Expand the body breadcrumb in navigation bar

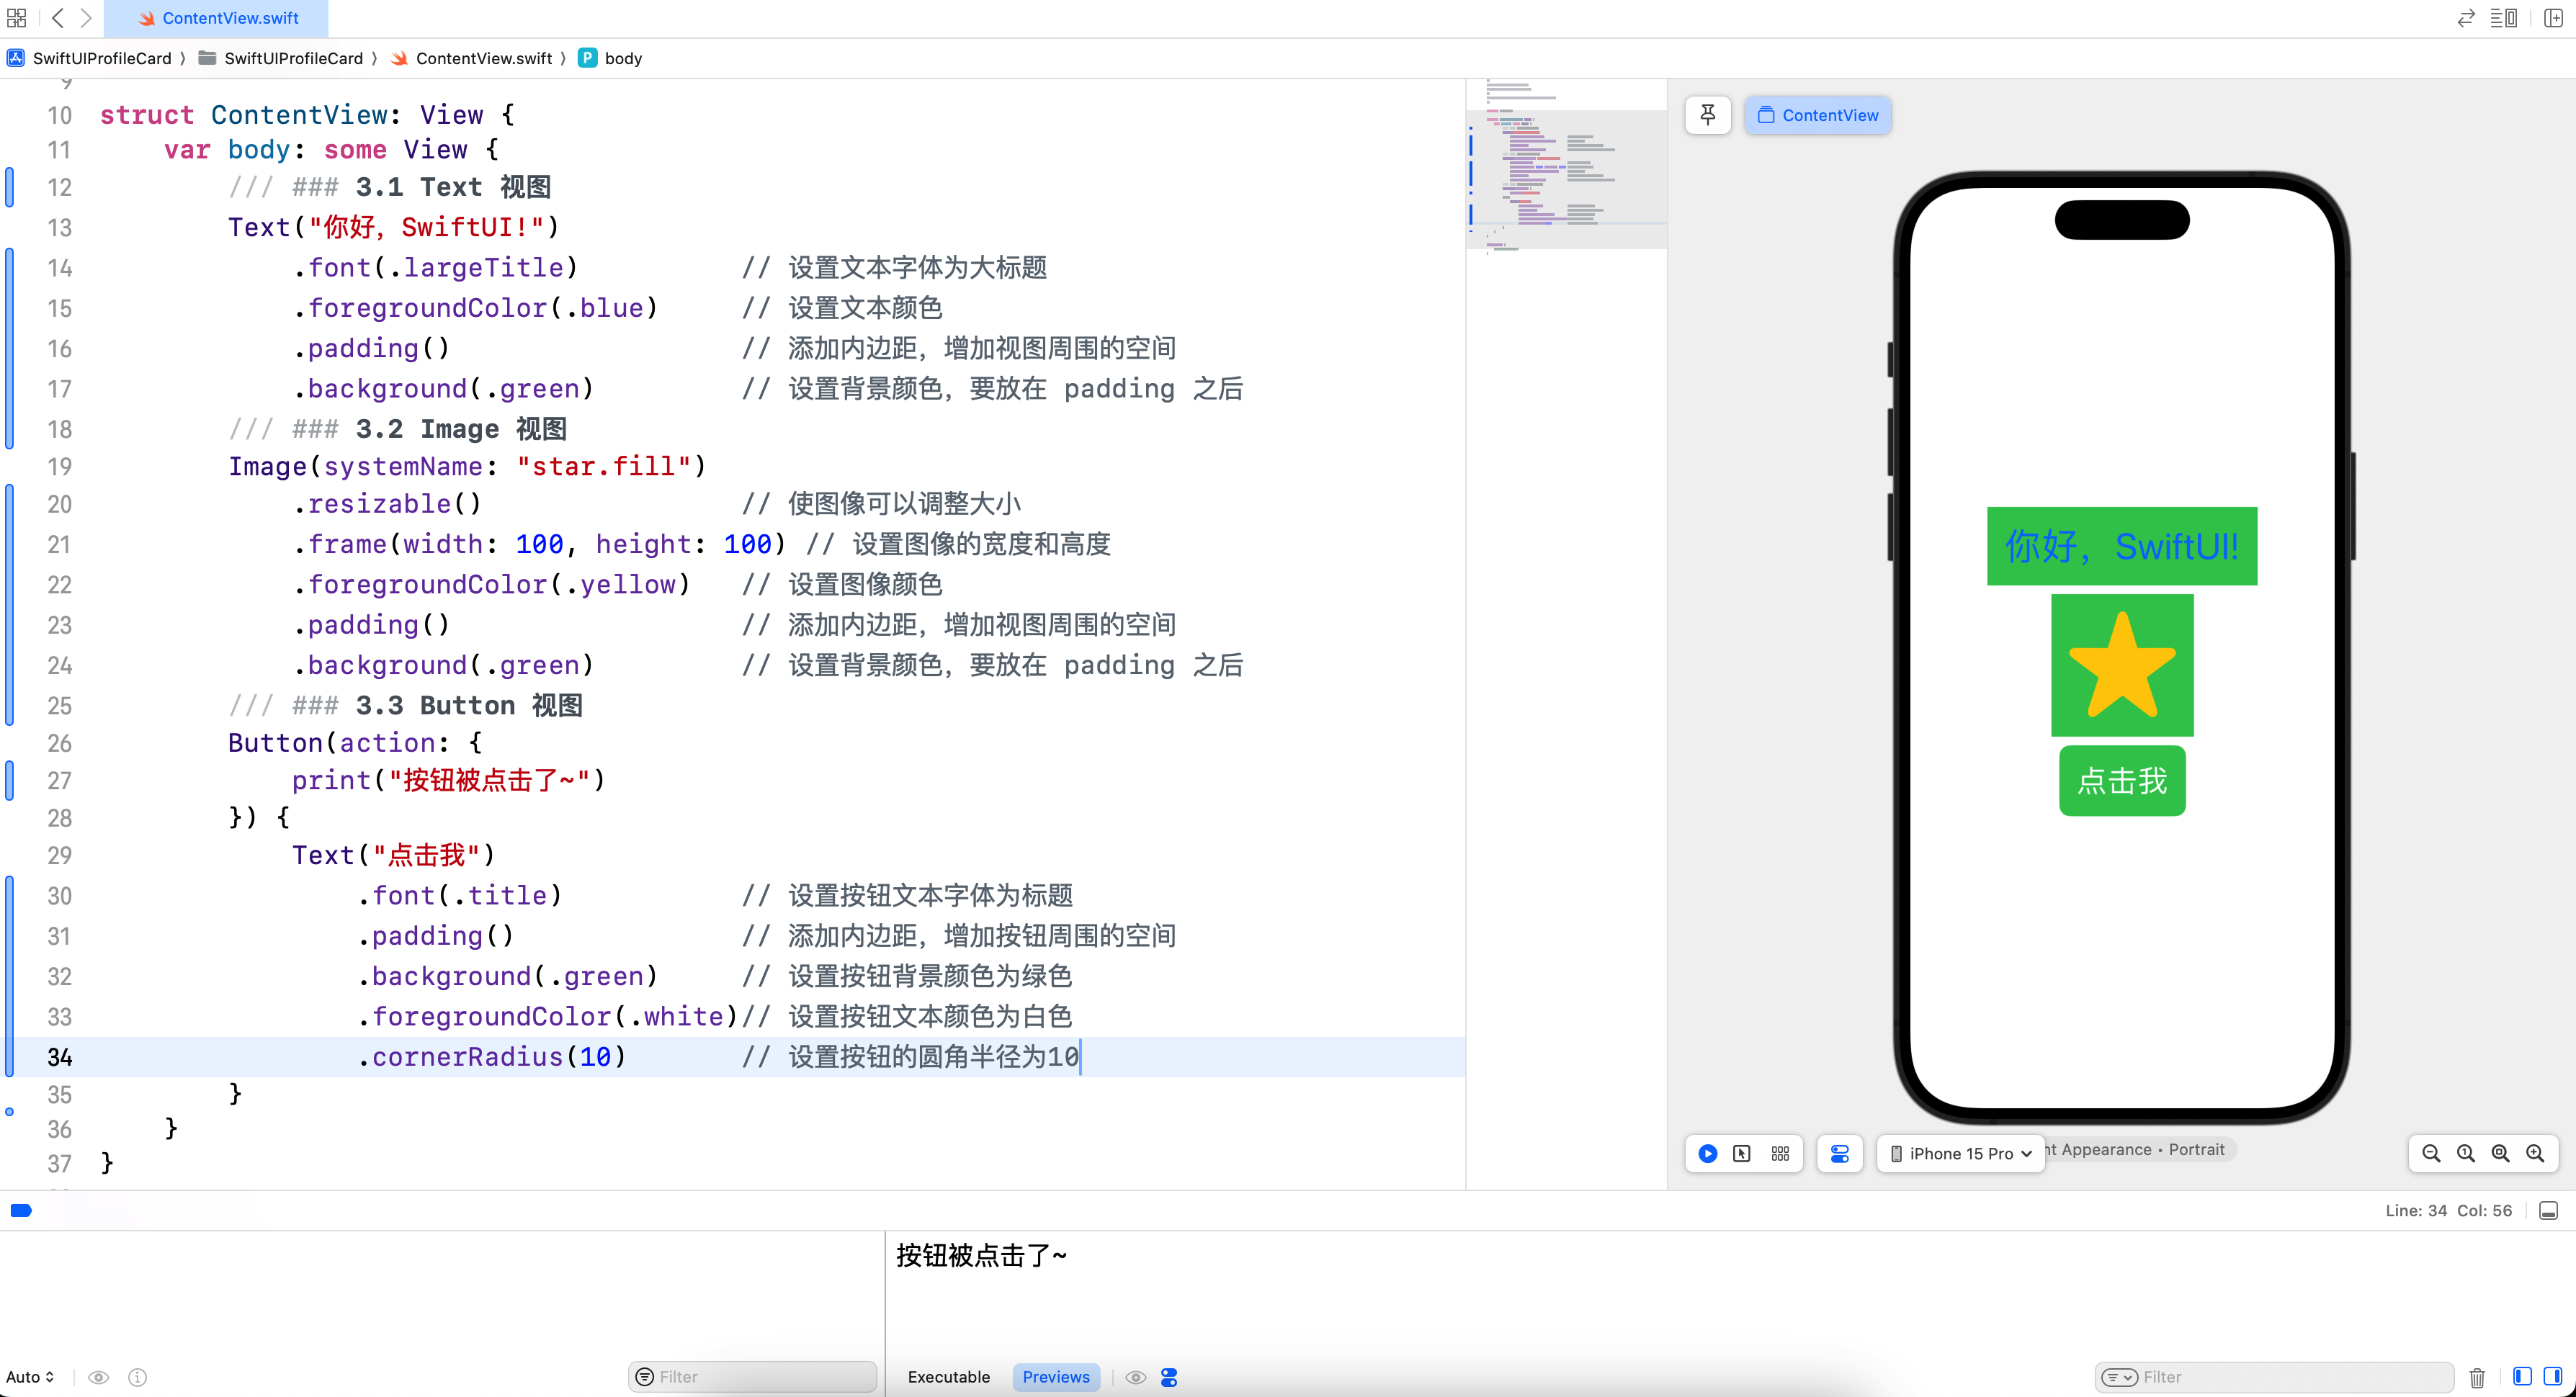point(623,57)
